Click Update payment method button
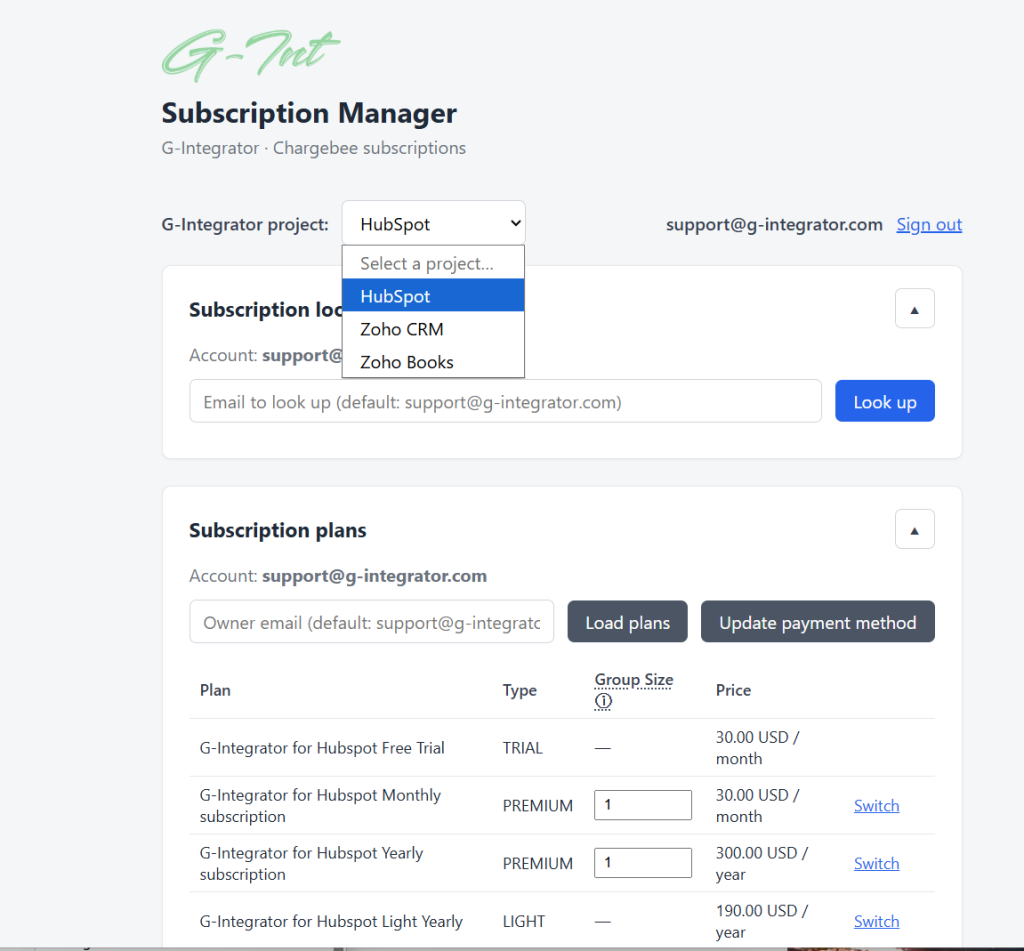This screenshot has height=951, width=1024. click(818, 622)
